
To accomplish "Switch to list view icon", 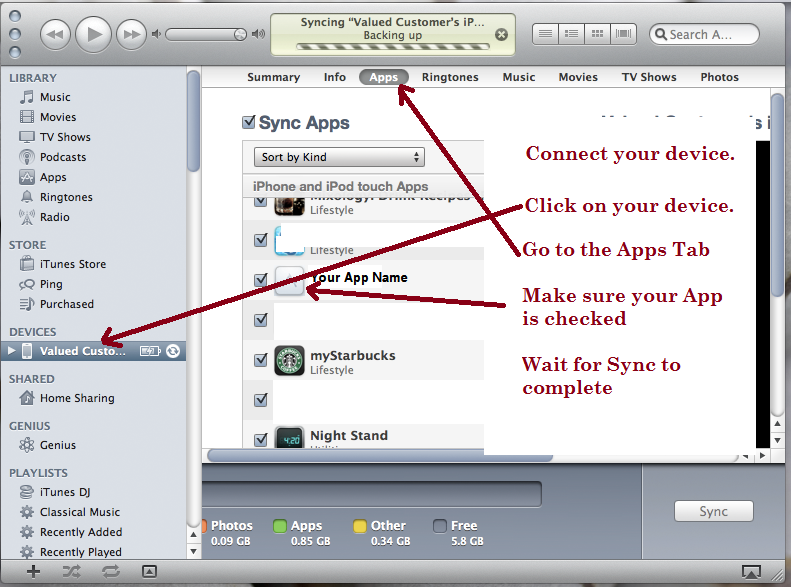I will coord(545,34).
